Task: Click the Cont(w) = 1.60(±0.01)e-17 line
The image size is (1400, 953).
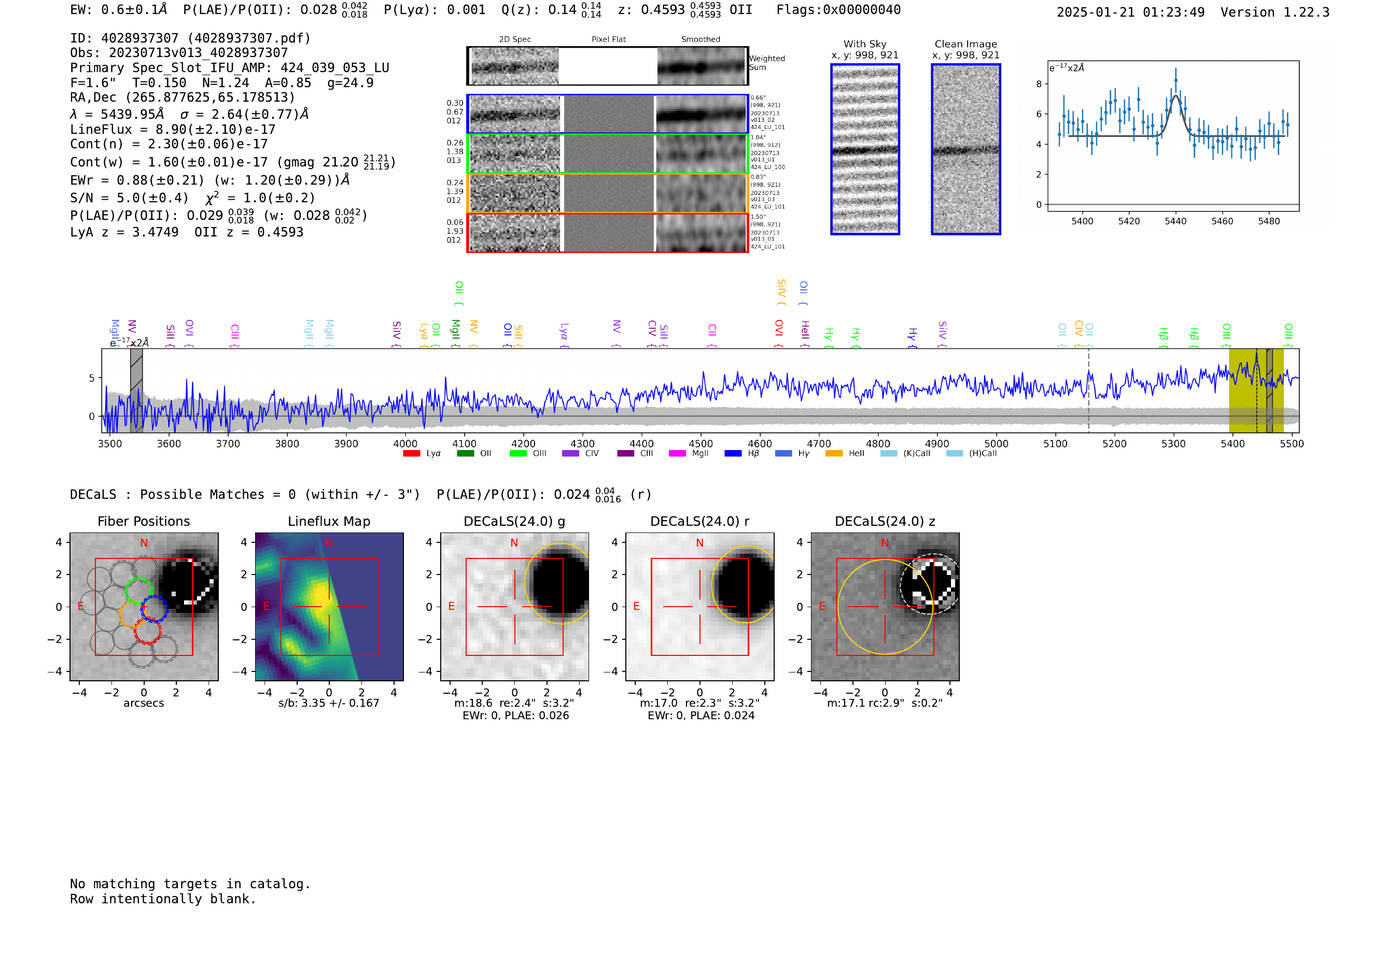Action: point(233,161)
